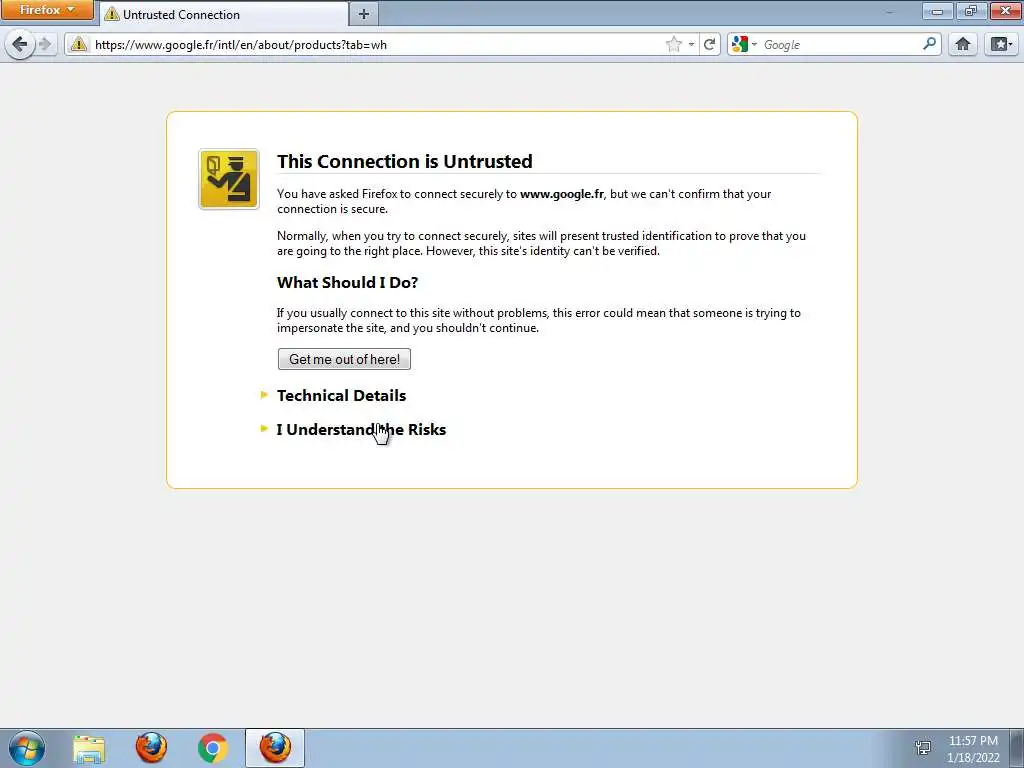Open the Windows Start button
Screen dimensions: 1024x768
27,748
